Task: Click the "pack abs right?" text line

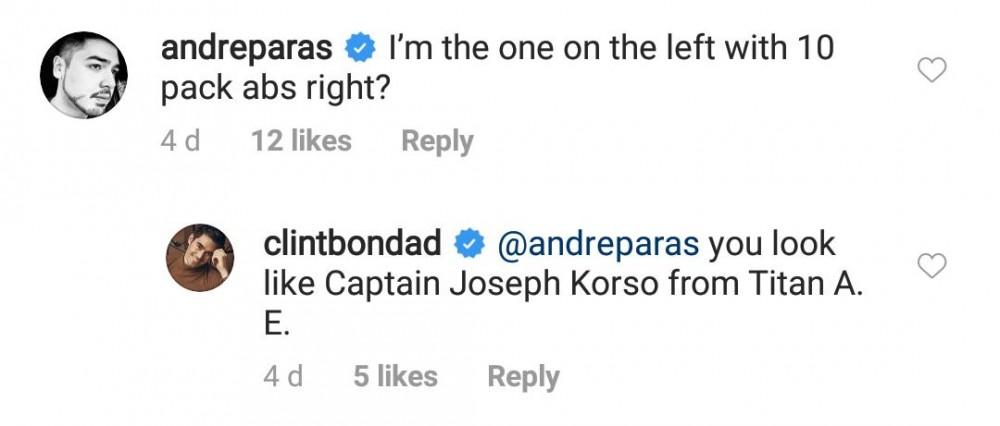Action: point(275,90)
